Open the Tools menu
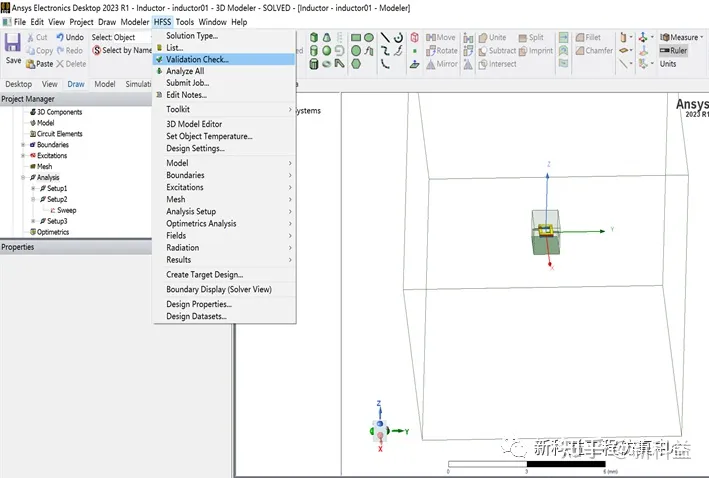The image size is (709, 478). tap(184, 22)
